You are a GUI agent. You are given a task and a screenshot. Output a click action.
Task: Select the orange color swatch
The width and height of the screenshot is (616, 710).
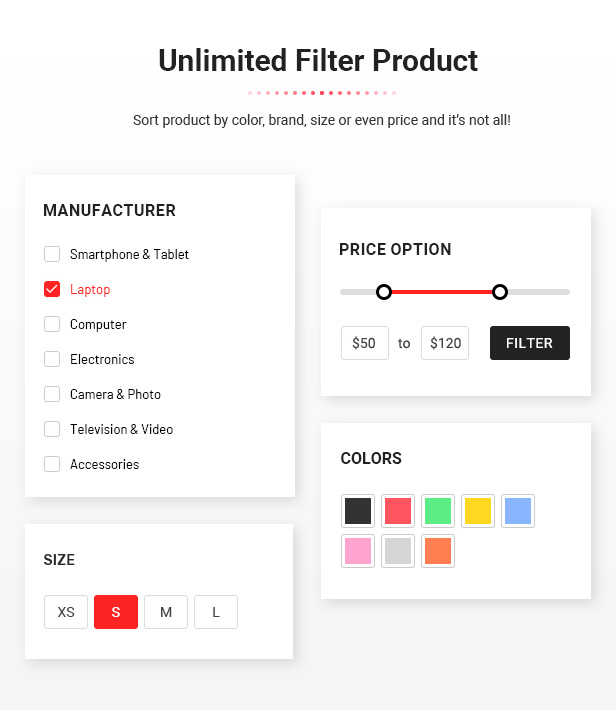tap(438, 551)
